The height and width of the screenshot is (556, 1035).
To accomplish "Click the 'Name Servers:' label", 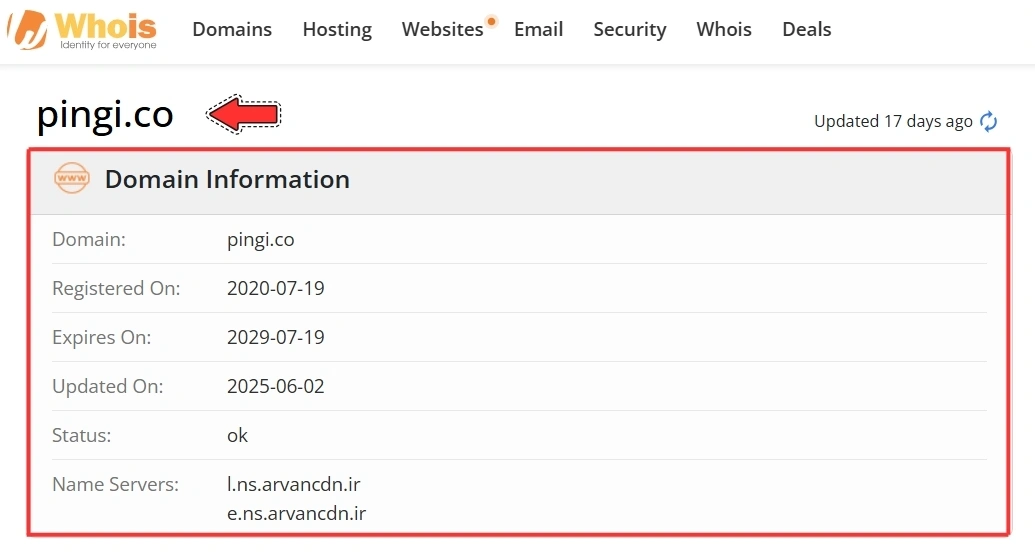I will click(116, 484).
